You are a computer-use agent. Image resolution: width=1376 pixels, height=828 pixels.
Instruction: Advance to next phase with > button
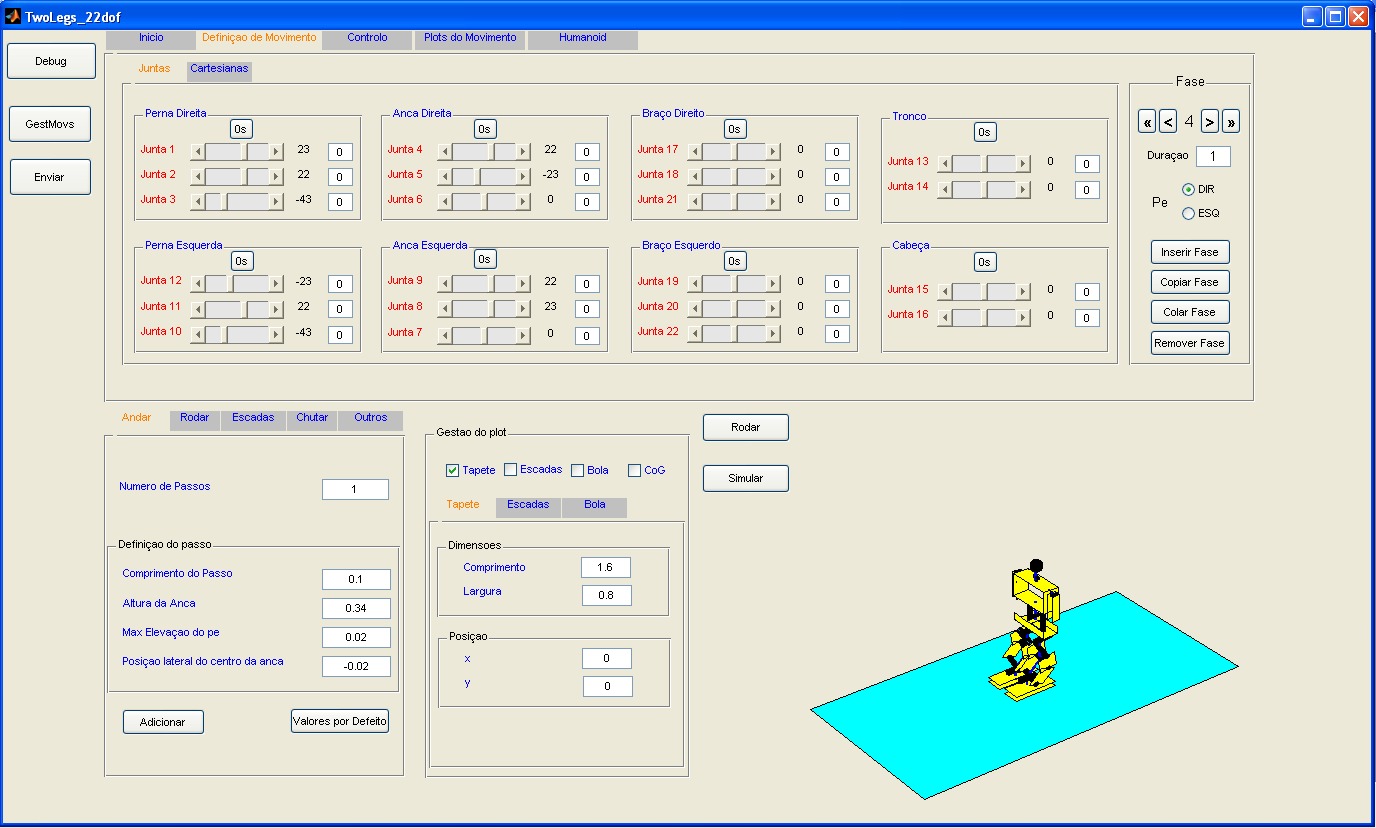tap(1210, 122)
